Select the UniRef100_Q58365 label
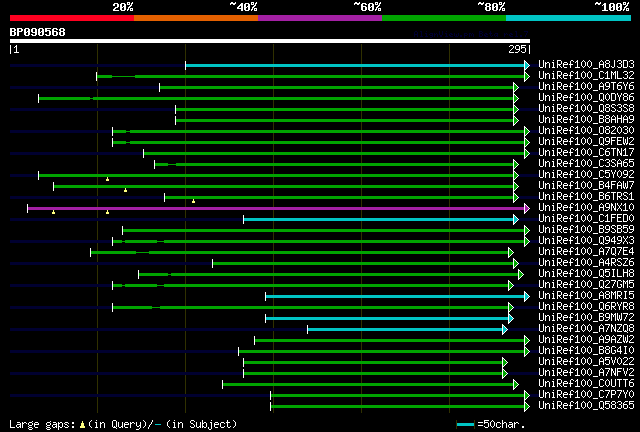 586,406
